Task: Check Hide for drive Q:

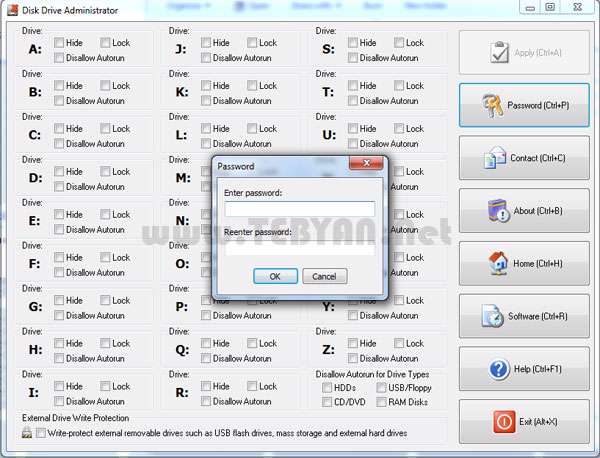Action: (206, 343)
